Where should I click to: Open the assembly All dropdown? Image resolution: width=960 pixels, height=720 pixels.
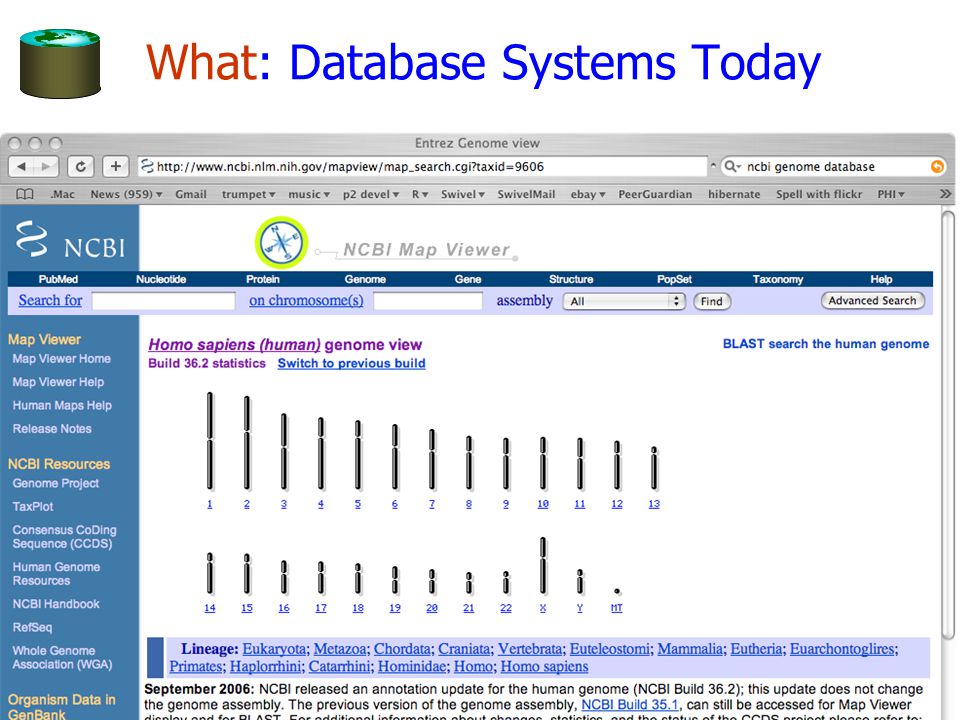click(x=623, y=301)
